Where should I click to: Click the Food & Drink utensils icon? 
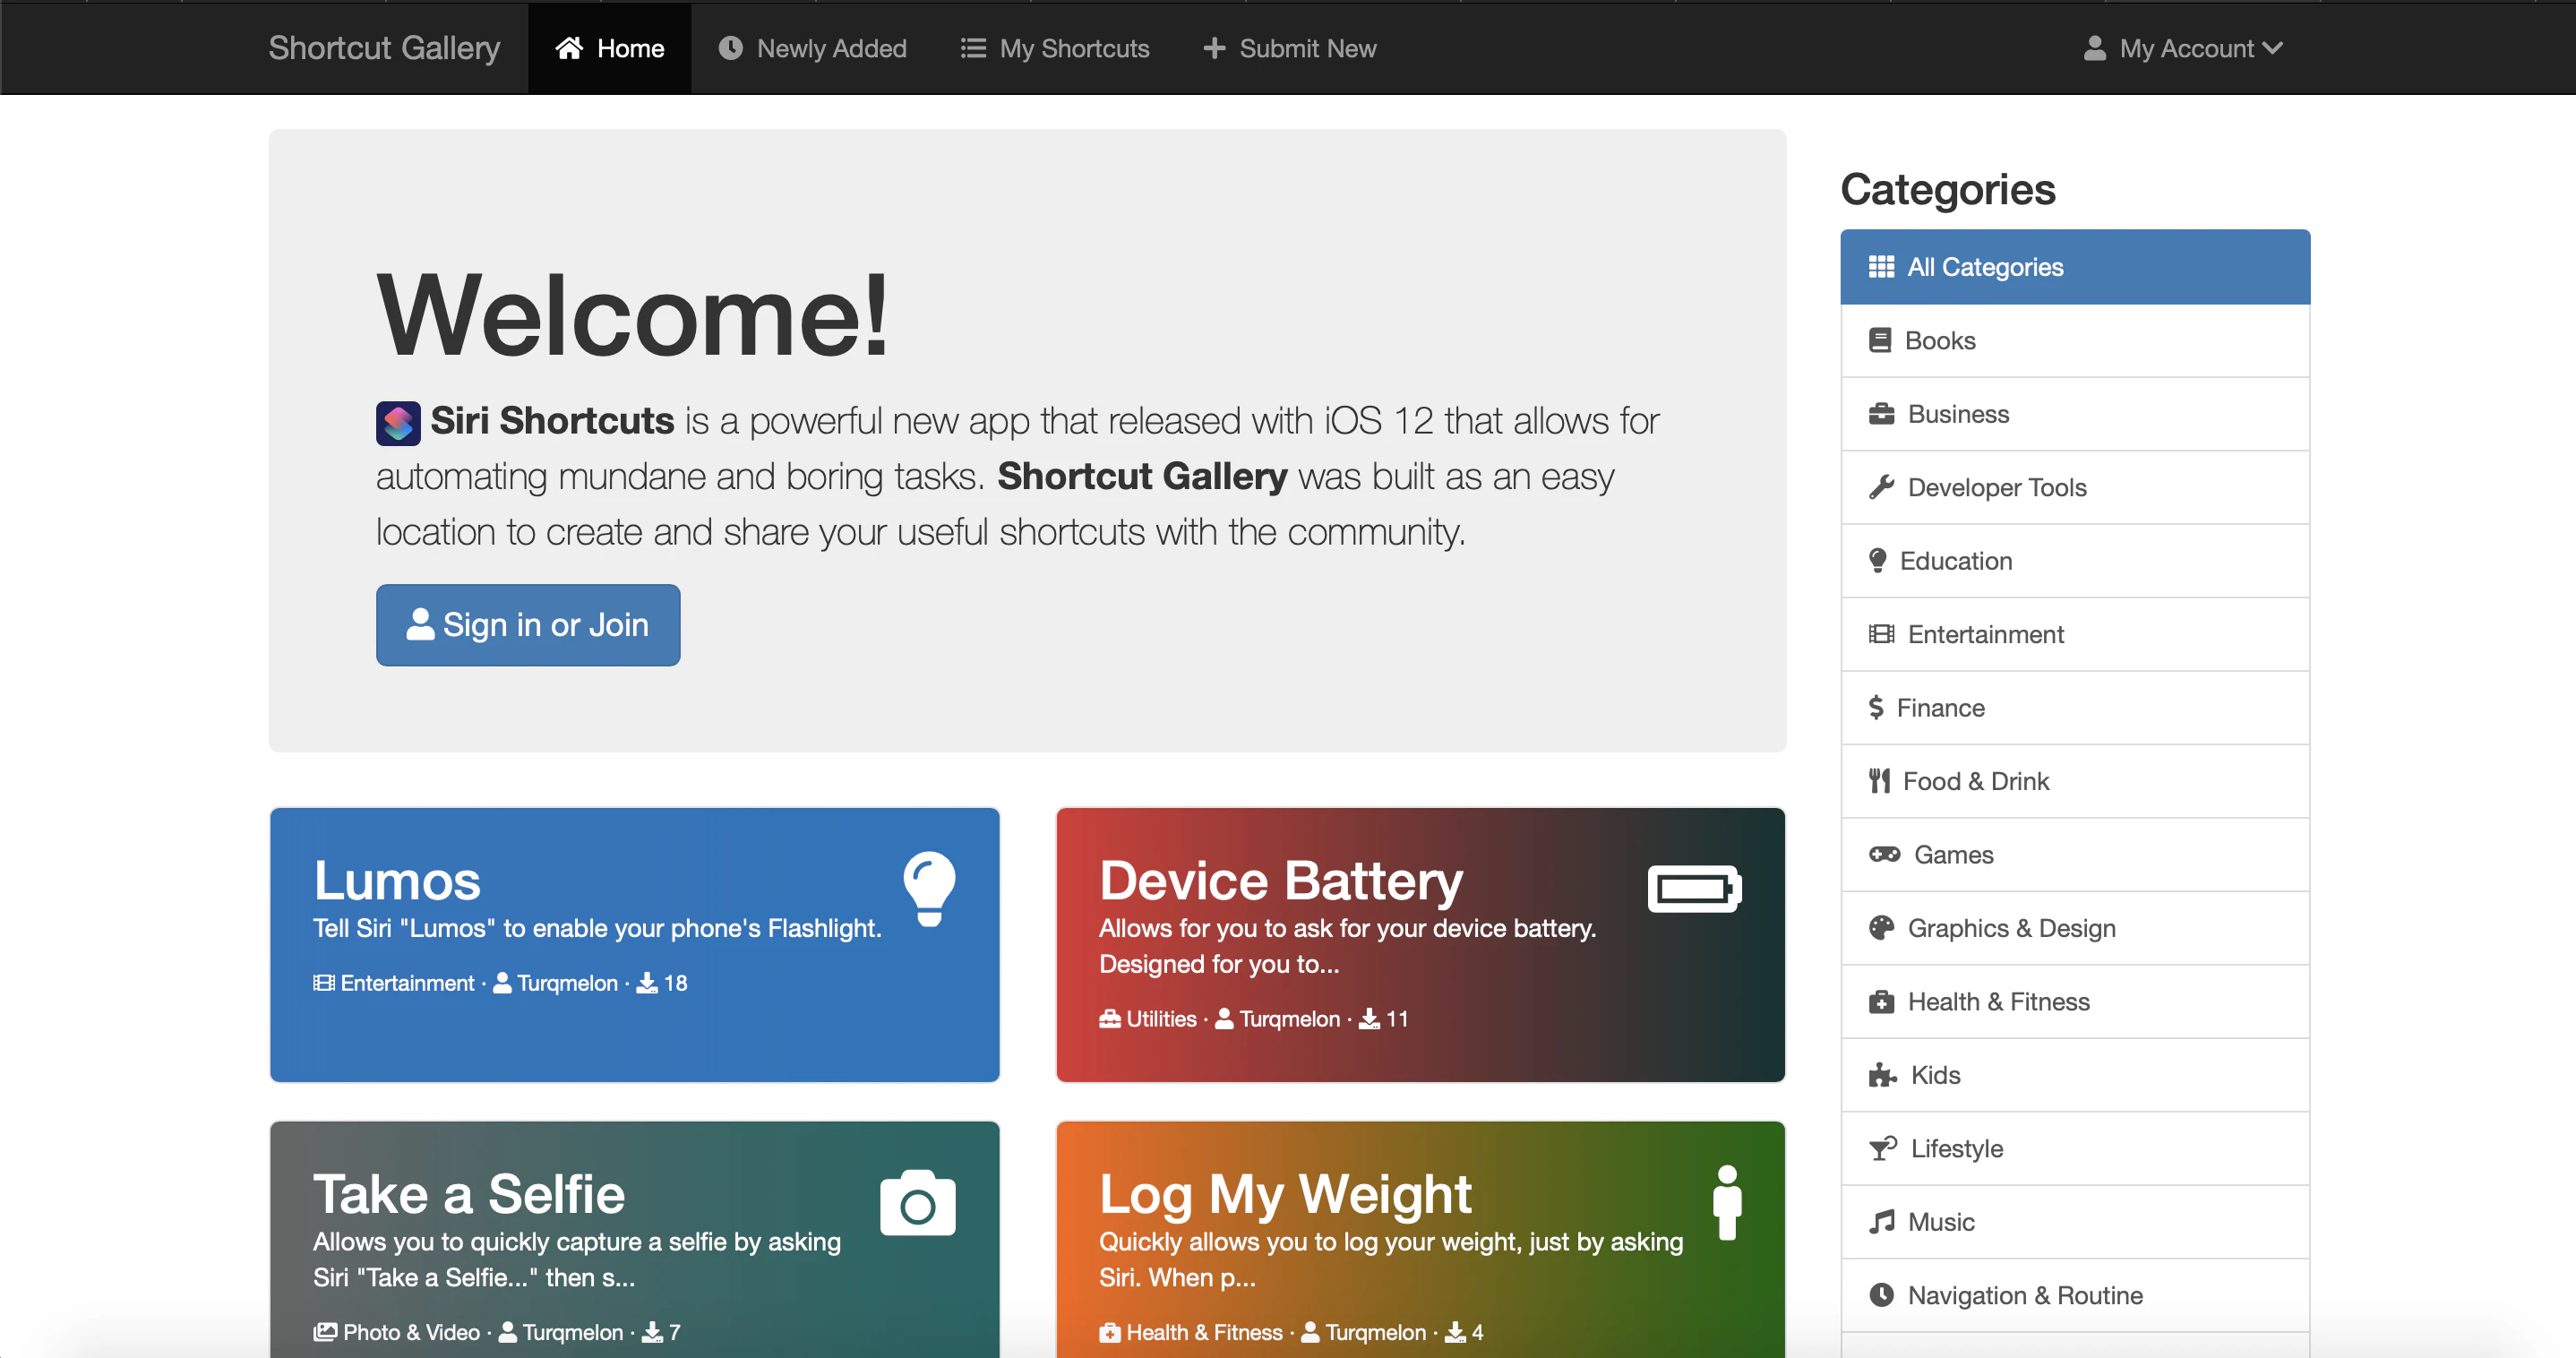(x=1881, y=780)
